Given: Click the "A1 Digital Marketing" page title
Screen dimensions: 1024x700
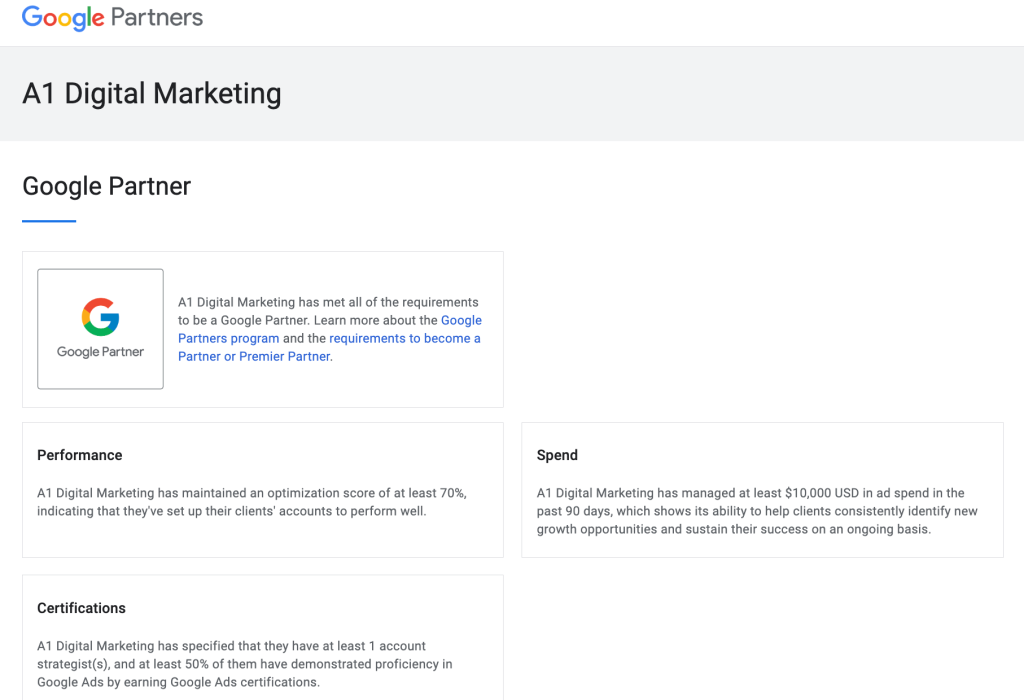Looking at the screenshot, I should coord(152,94).
